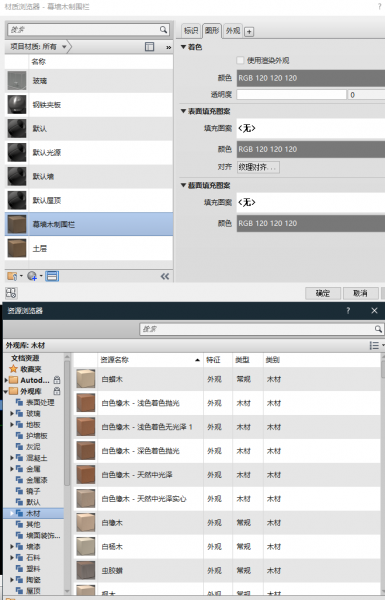The height and width of the screenshot is (600, 385).
Task: Click the 透明度 value field showing 0
Action: click(x=366, y=95)
